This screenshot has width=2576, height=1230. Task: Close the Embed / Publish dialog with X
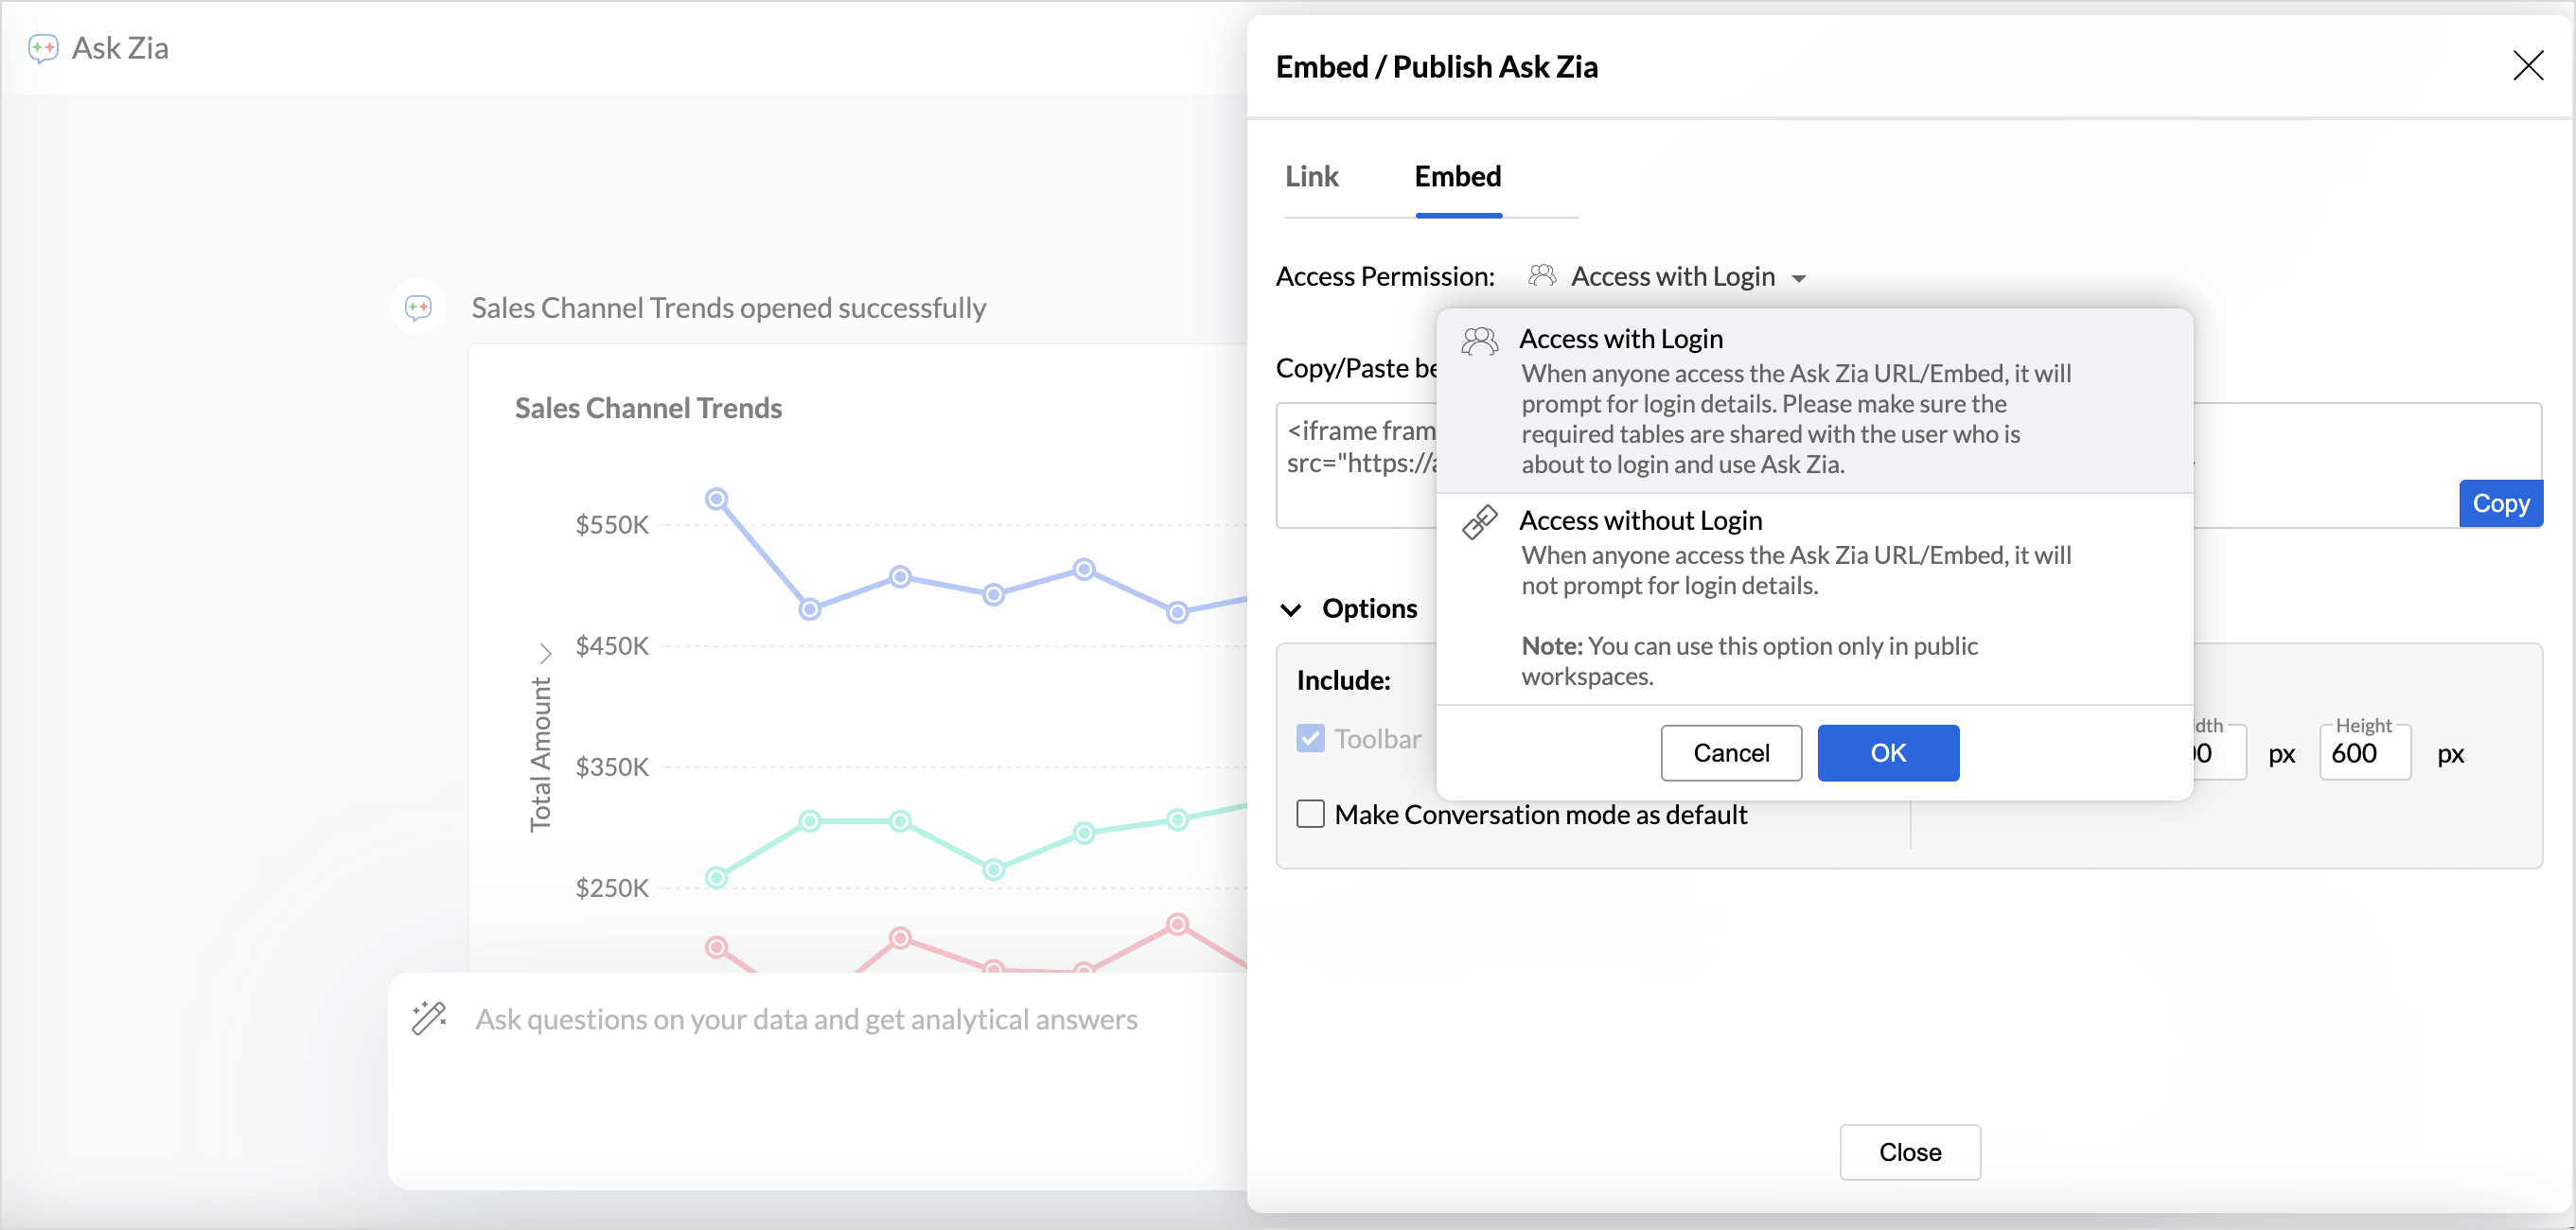(x=2527, y=66)
